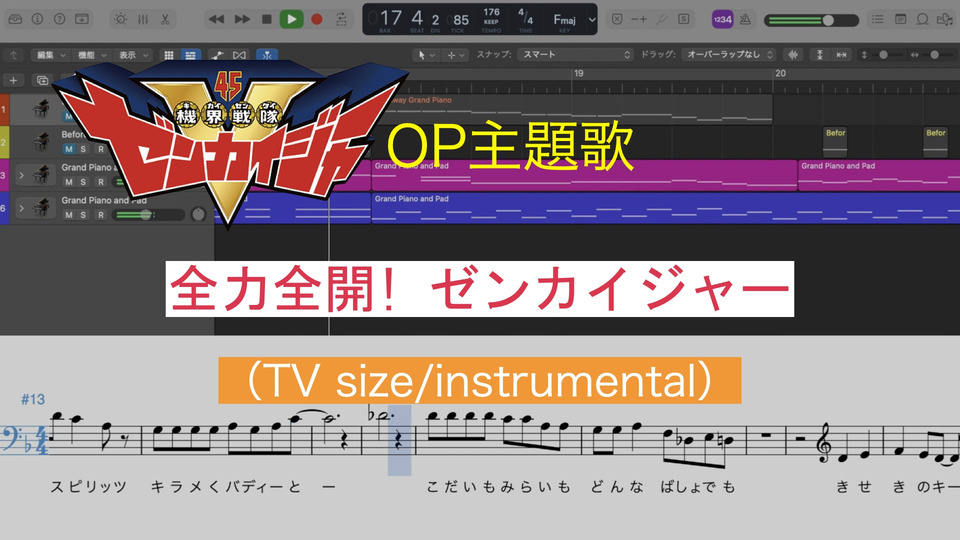Click the tuner icon in control bar
Screen dimensions: 960x540
(x=661, y=19)
